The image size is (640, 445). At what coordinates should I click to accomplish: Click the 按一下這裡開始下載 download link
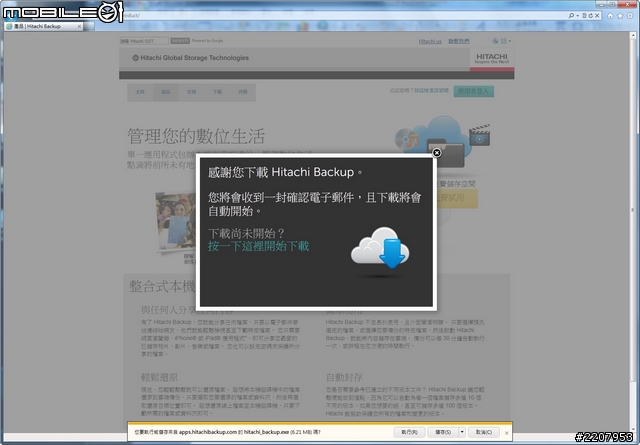click(258, 246)
